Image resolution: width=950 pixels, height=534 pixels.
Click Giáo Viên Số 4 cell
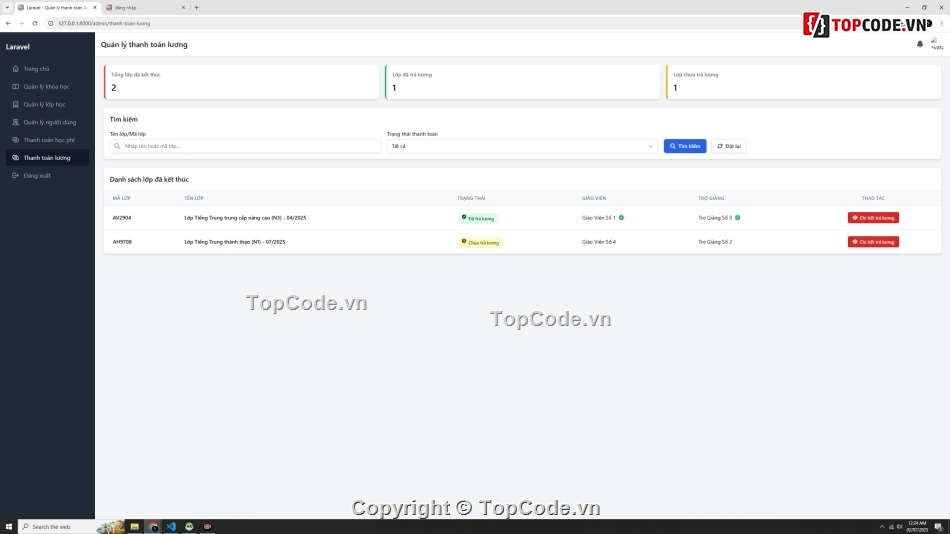(x=599, y=242)
